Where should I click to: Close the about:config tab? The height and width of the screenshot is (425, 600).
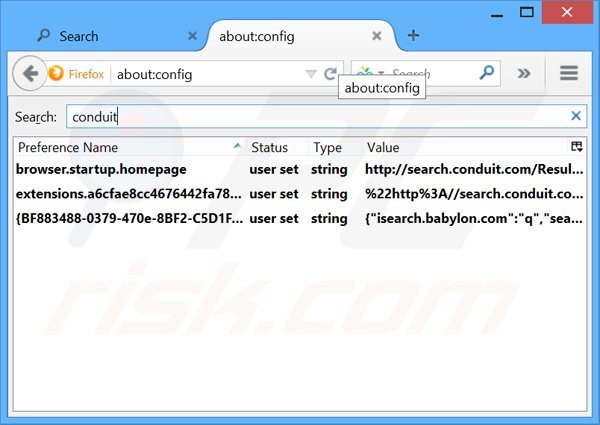click(377, 36)
